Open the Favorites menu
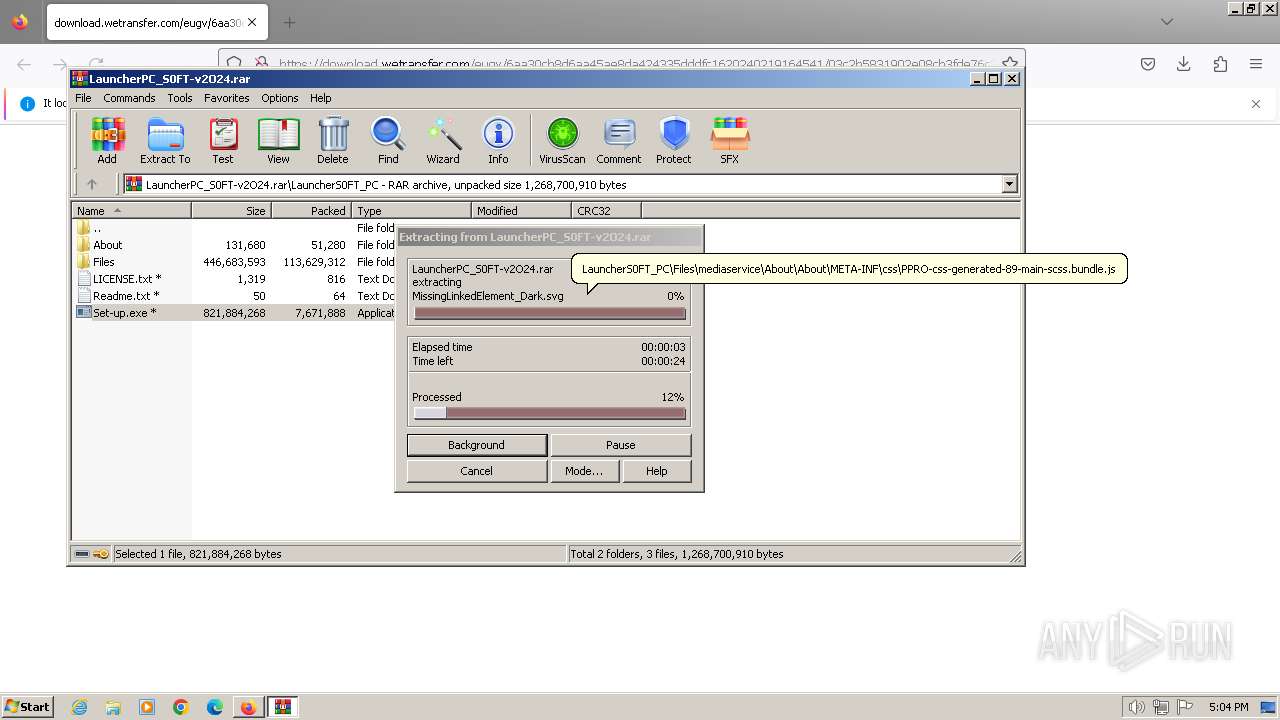This screenshot has width=1280, height=720. pos(227,98)
